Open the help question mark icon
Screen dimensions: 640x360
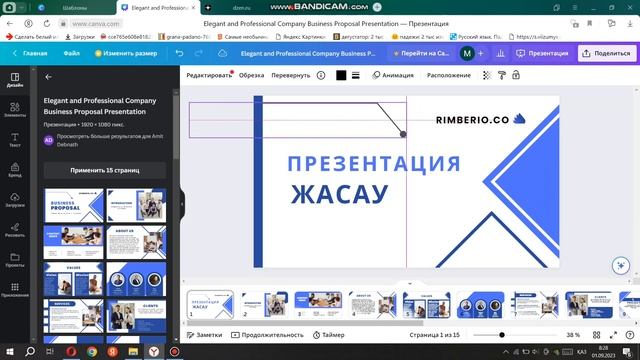(630, 335)
